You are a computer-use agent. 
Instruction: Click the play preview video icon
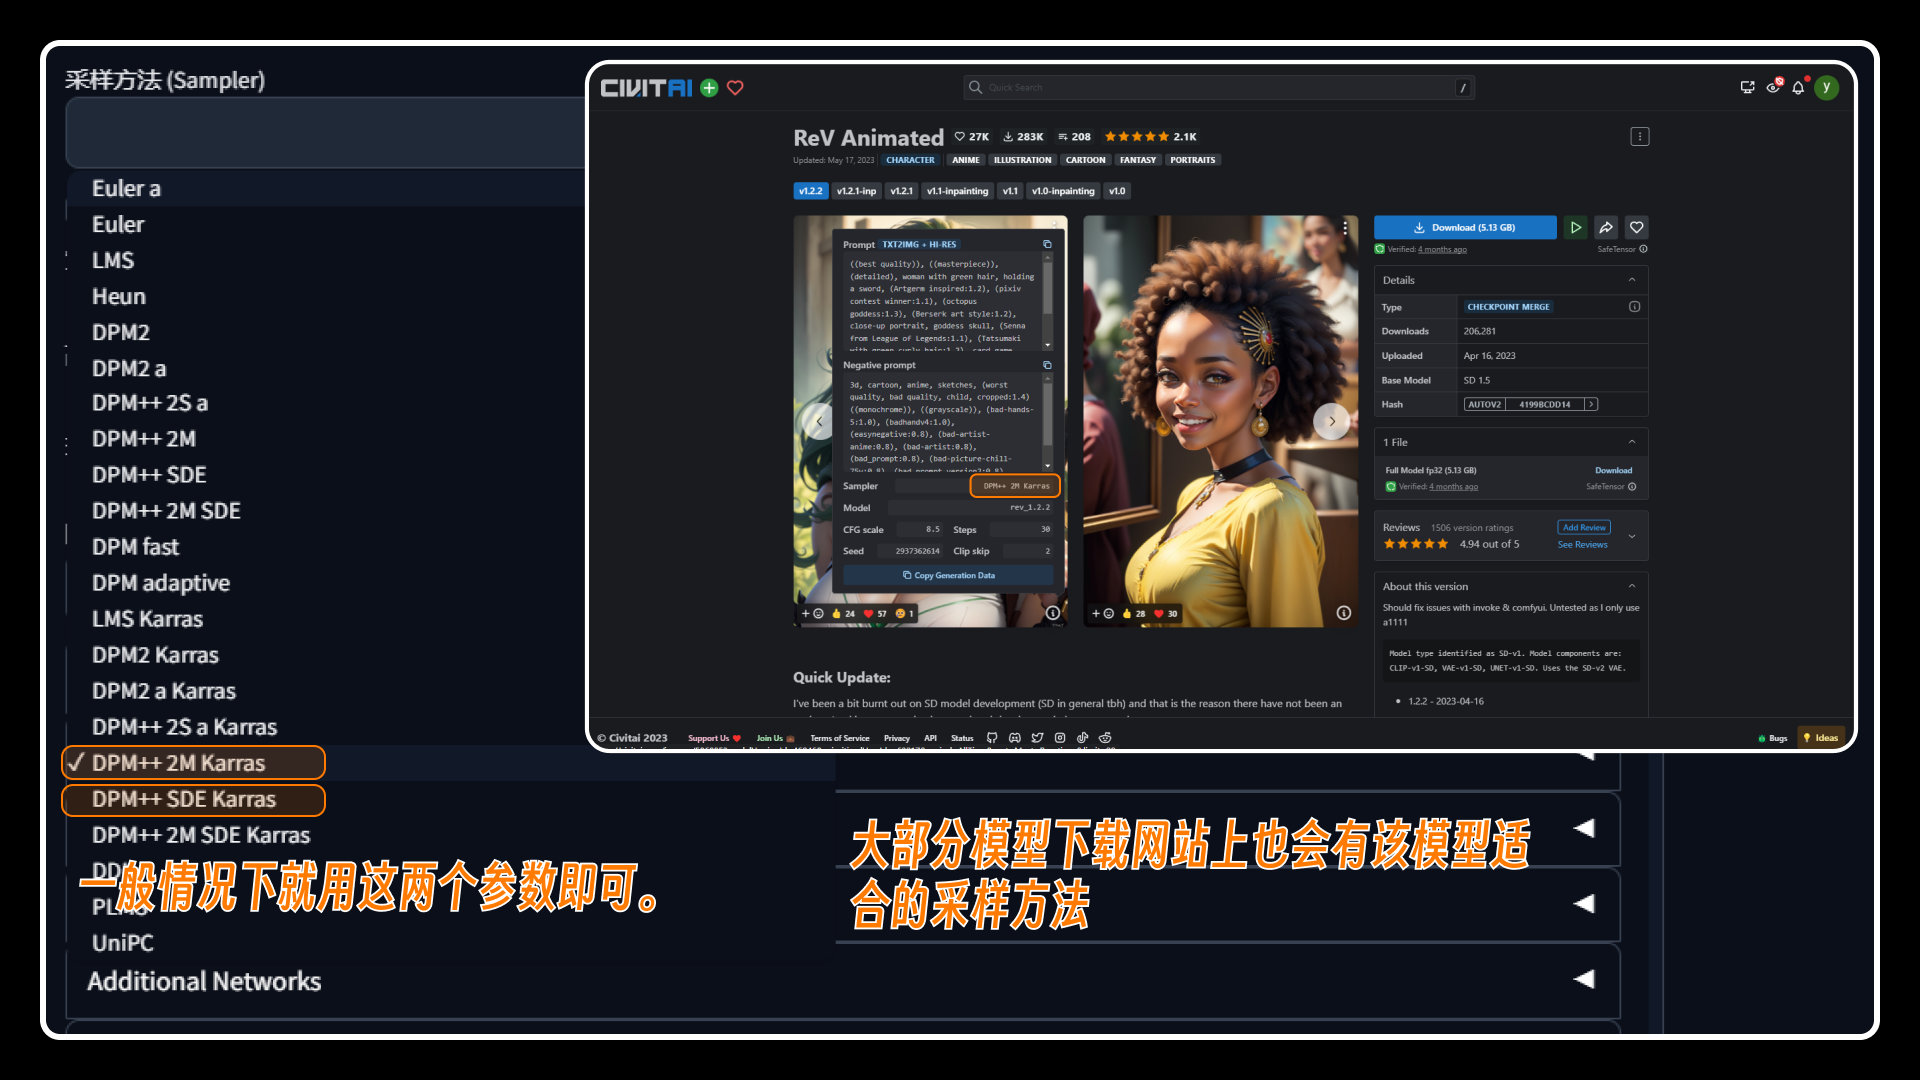click(x=1575, y=227)
